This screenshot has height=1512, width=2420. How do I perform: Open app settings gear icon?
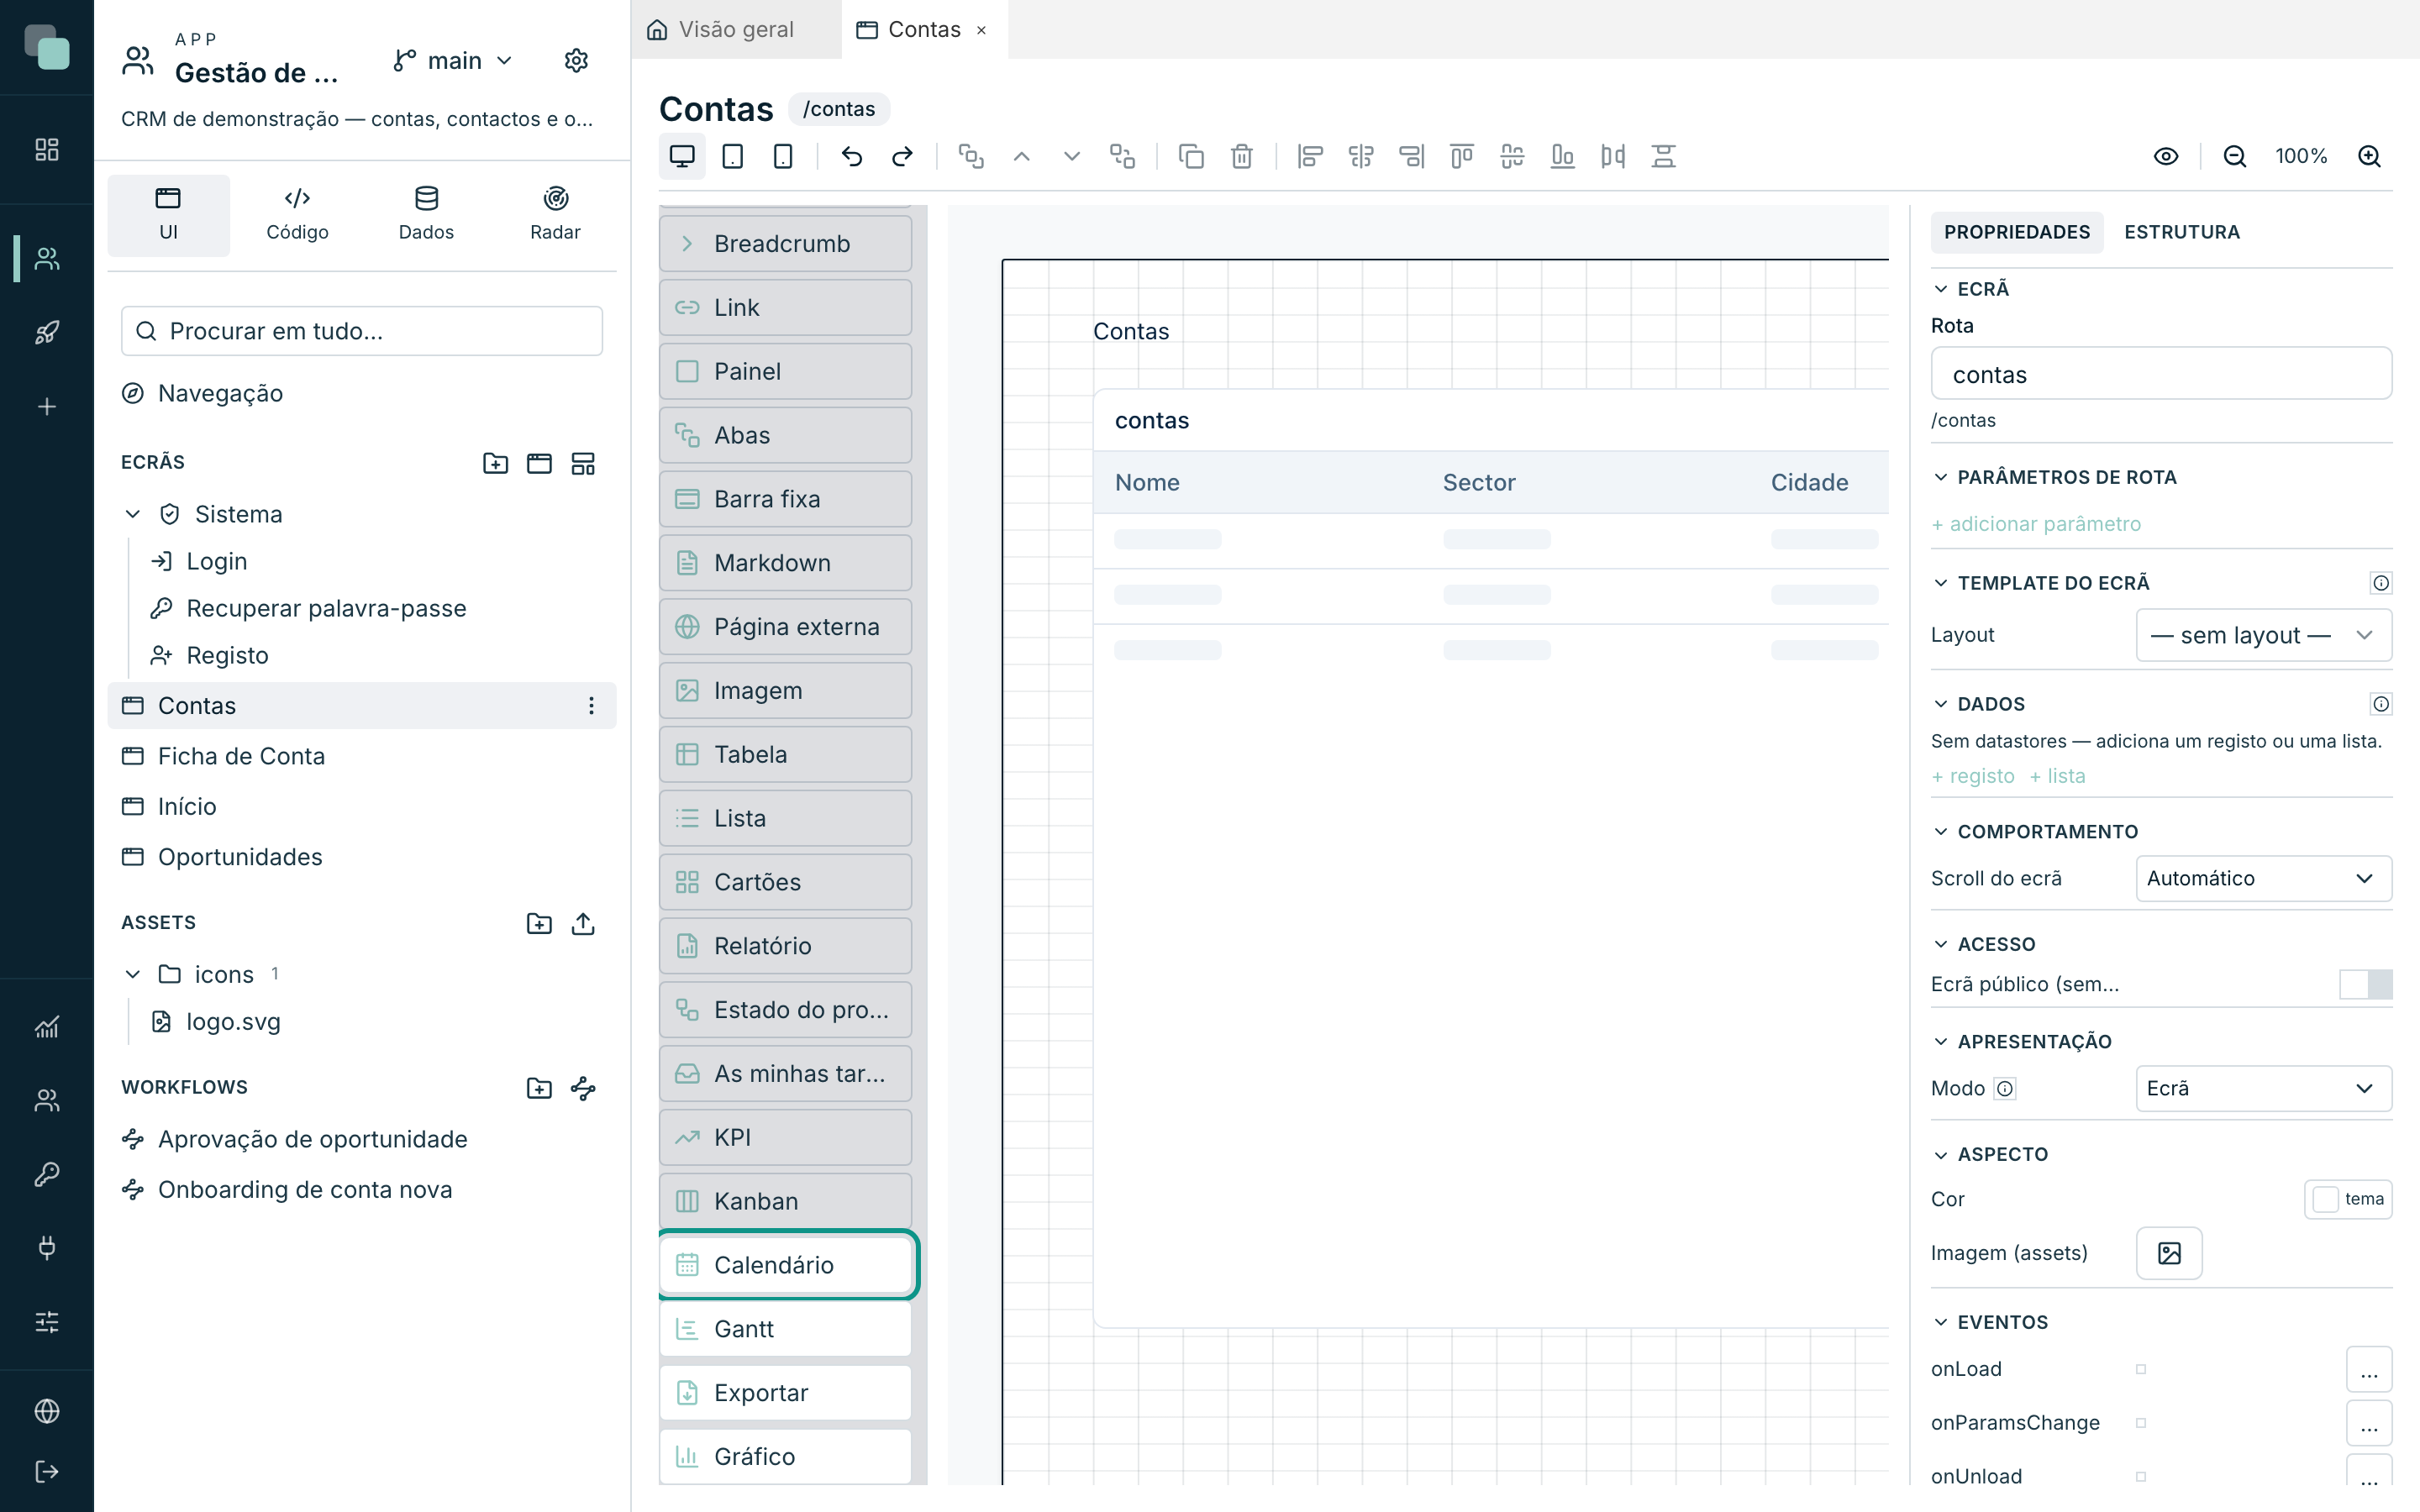tap(576, 61)
